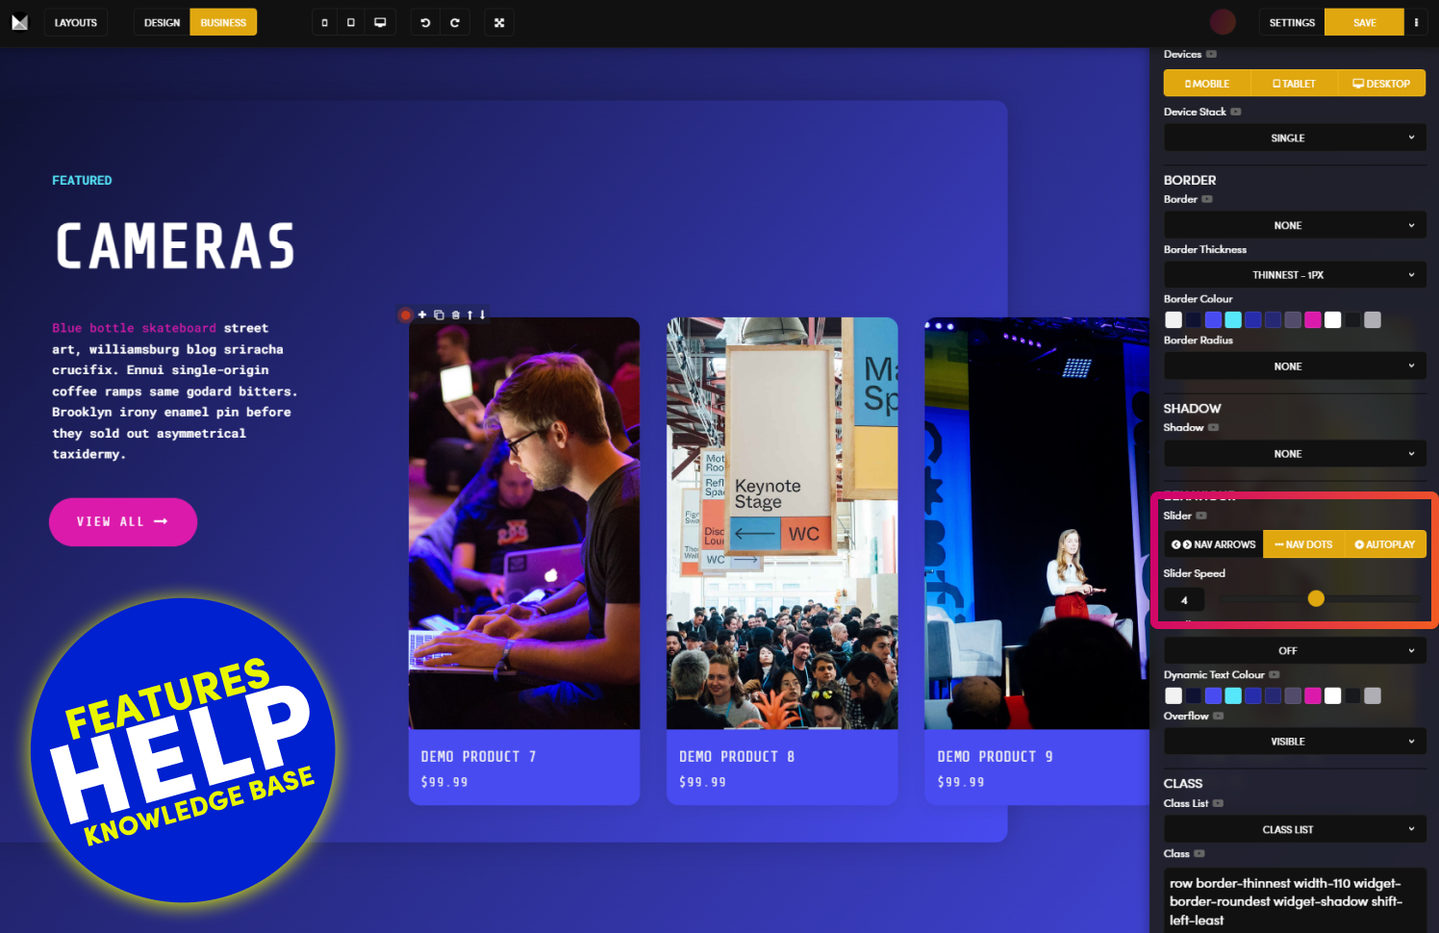This screenshot has width=1439, height=933.
Task: Switch to desktop preview in top toolbar
Action: [380, 22]
